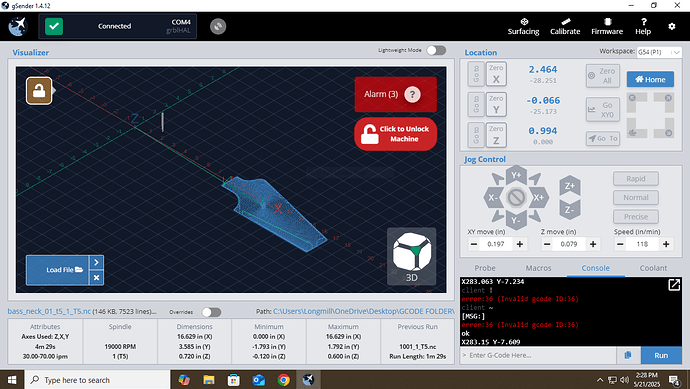This screenshot has width=690, height=389.
Task: Switch to the Macros tab
Action: tap(538, 268)
